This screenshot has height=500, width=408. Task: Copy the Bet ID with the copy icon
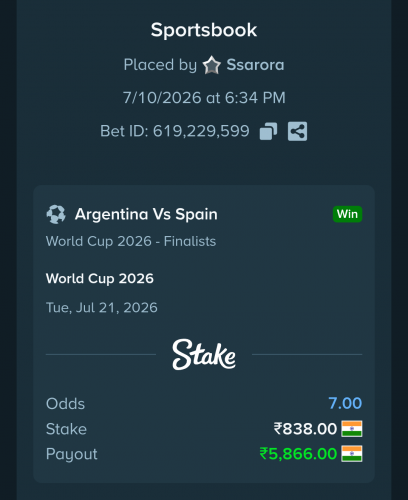click(x=268, y=131)
